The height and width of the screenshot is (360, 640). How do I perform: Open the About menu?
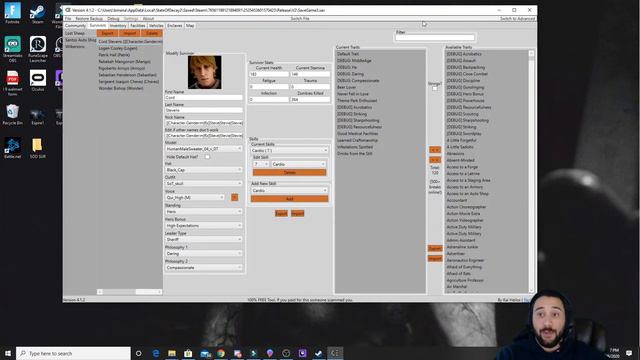click(x=148, y=19)
